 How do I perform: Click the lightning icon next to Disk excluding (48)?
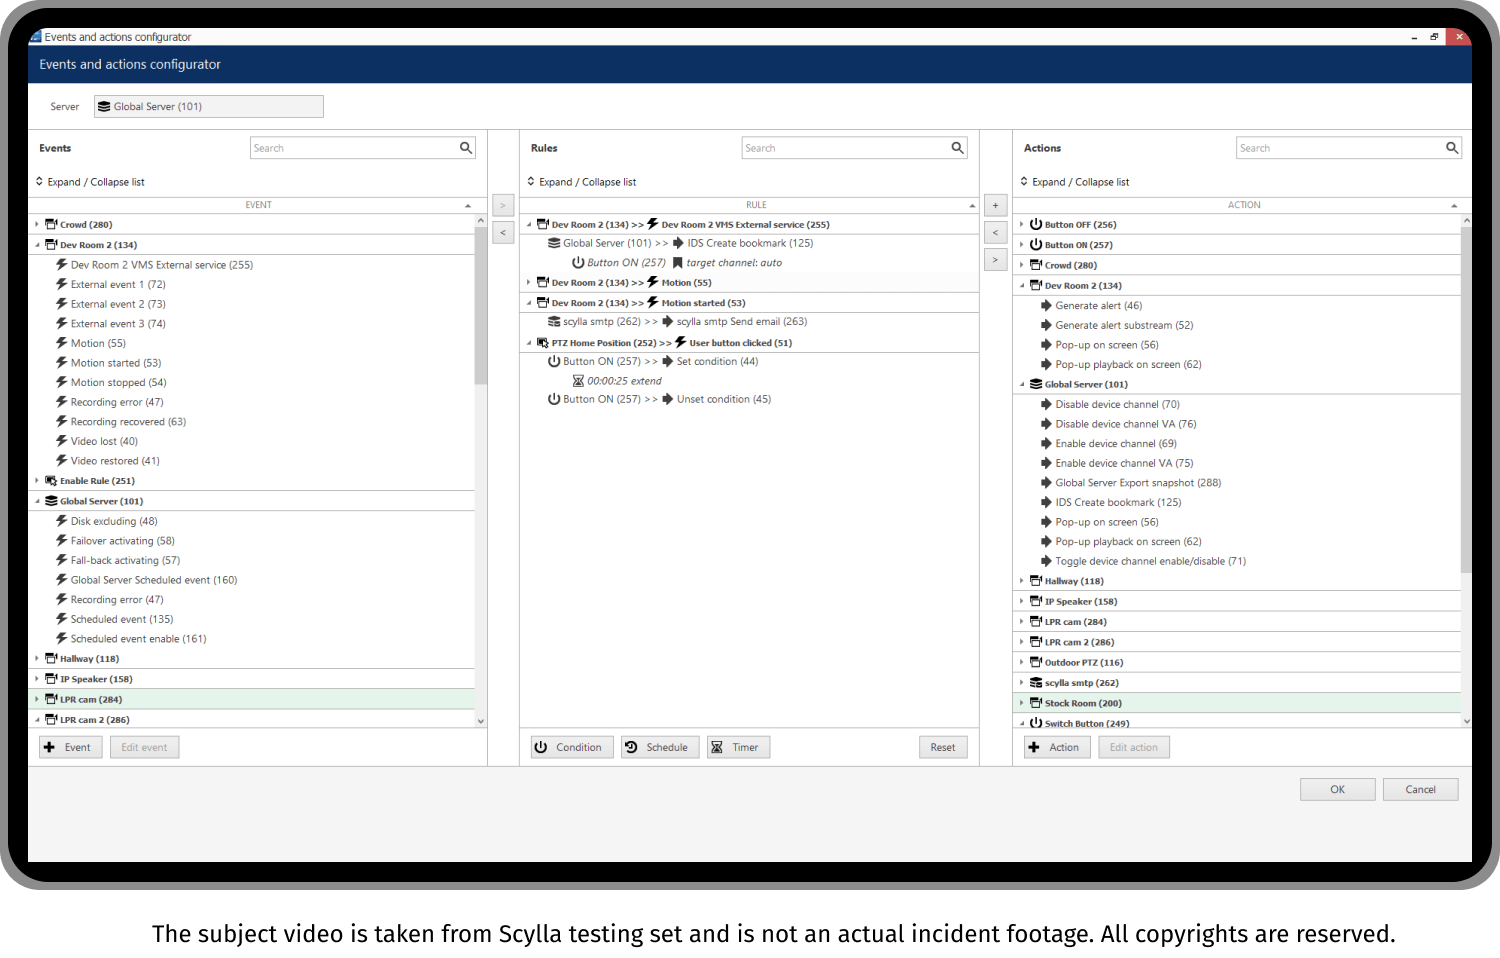[61, 521]
